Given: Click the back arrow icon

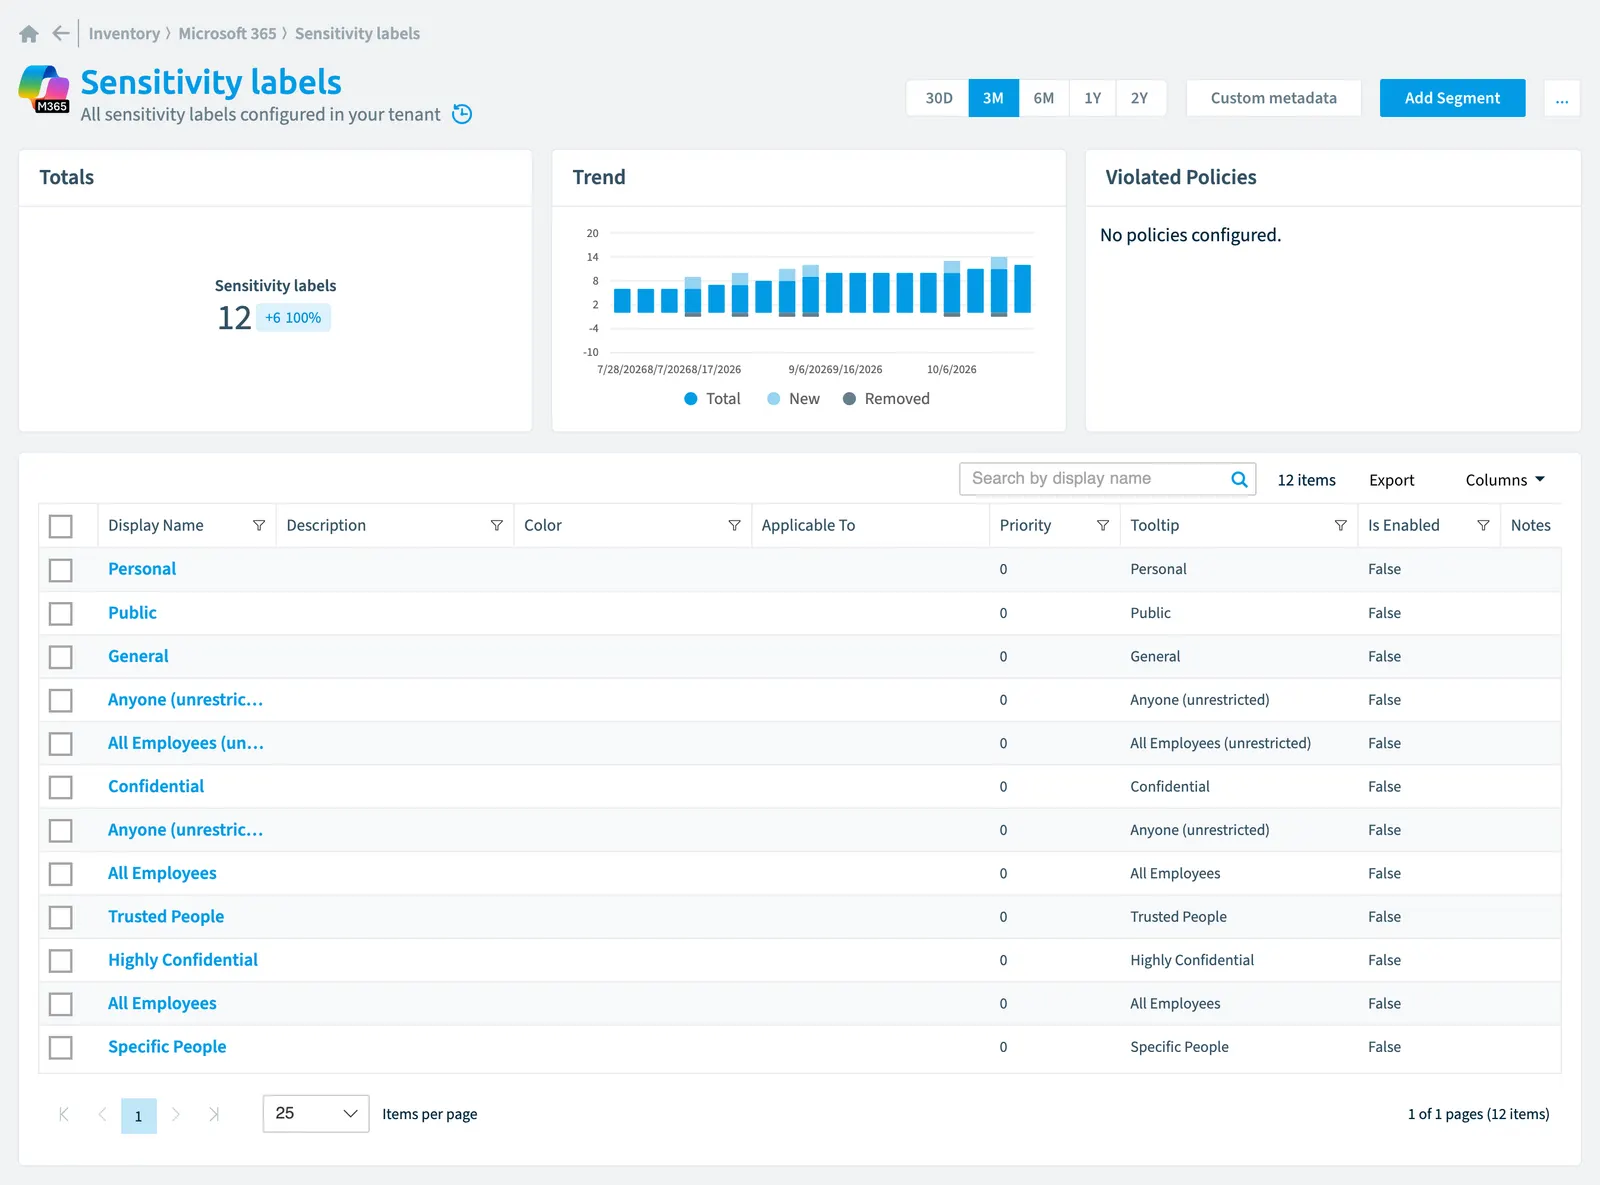Looking at the screenshot, I should (61, 33).
